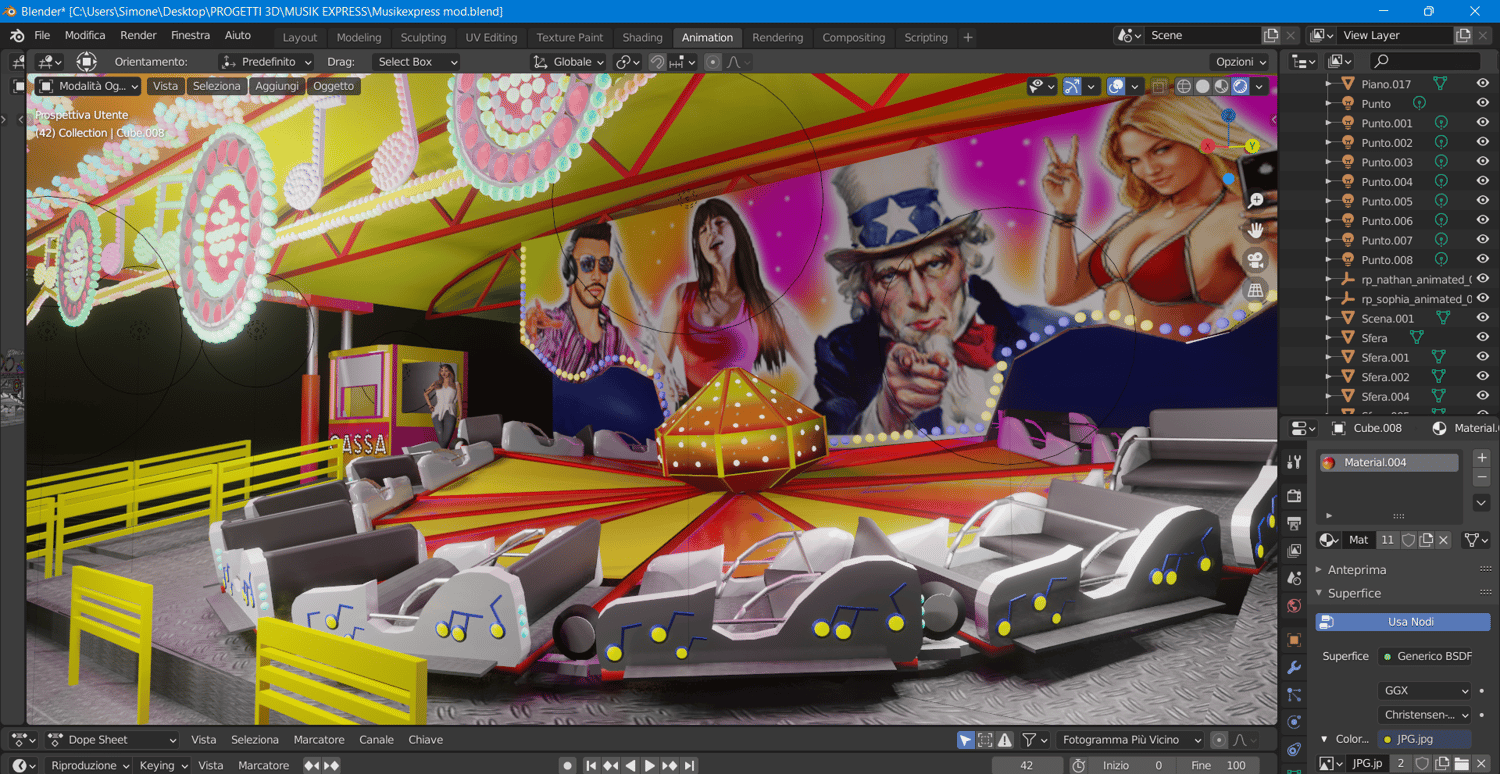The height and width of the screenshot is (774, 1500).
Task: Click the Z axis navigation gizmo handle
Action: [x=1228, y=116]
